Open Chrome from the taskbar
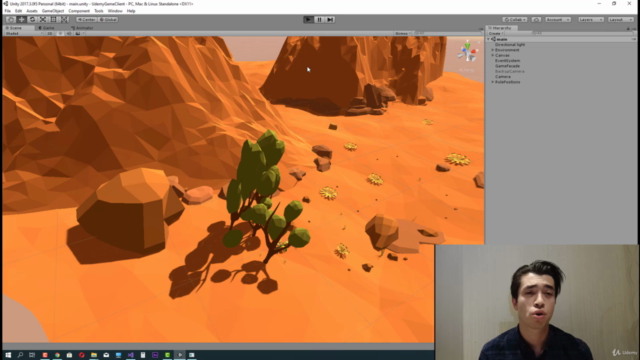This screenshot has width=640, height=360. (57, 355)
